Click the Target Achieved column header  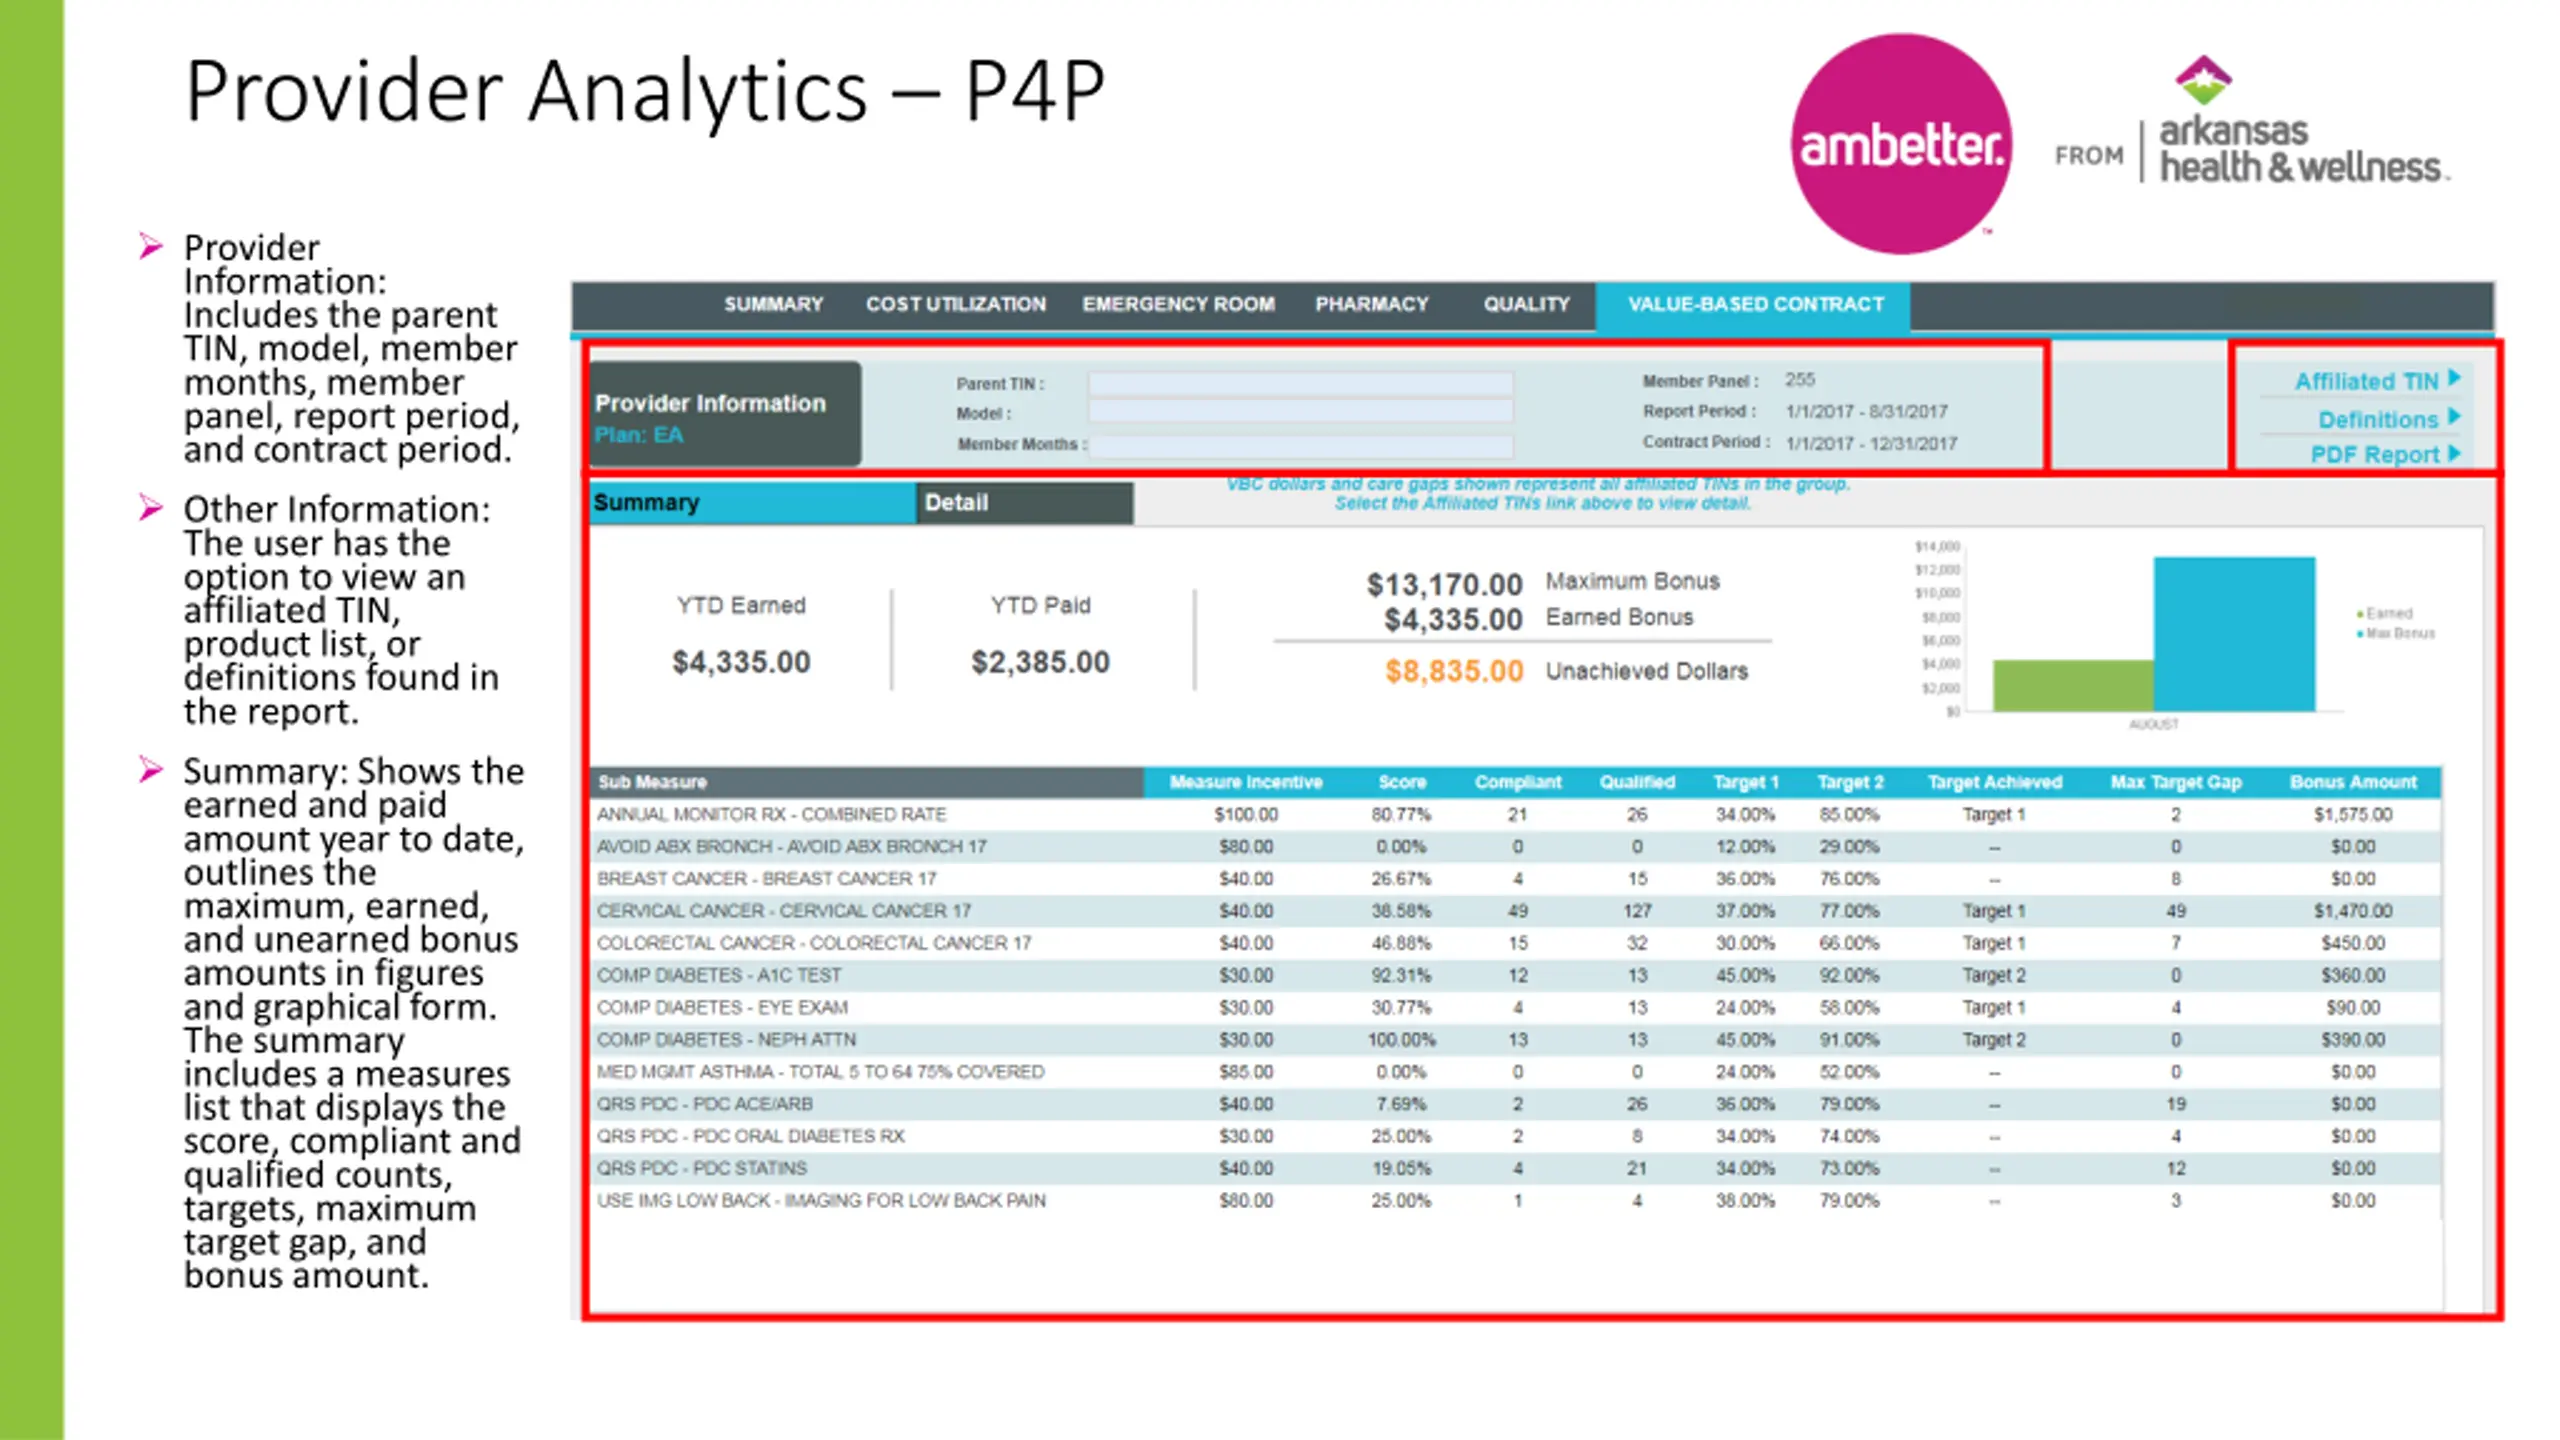click(x=1994, y=782)
